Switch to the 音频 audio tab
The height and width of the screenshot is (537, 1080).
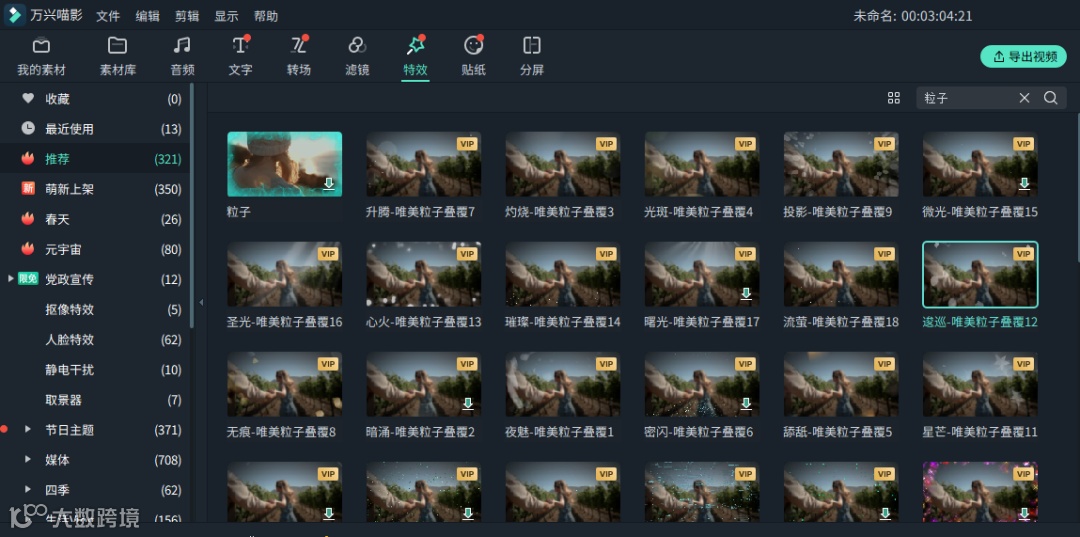[182, 56]
